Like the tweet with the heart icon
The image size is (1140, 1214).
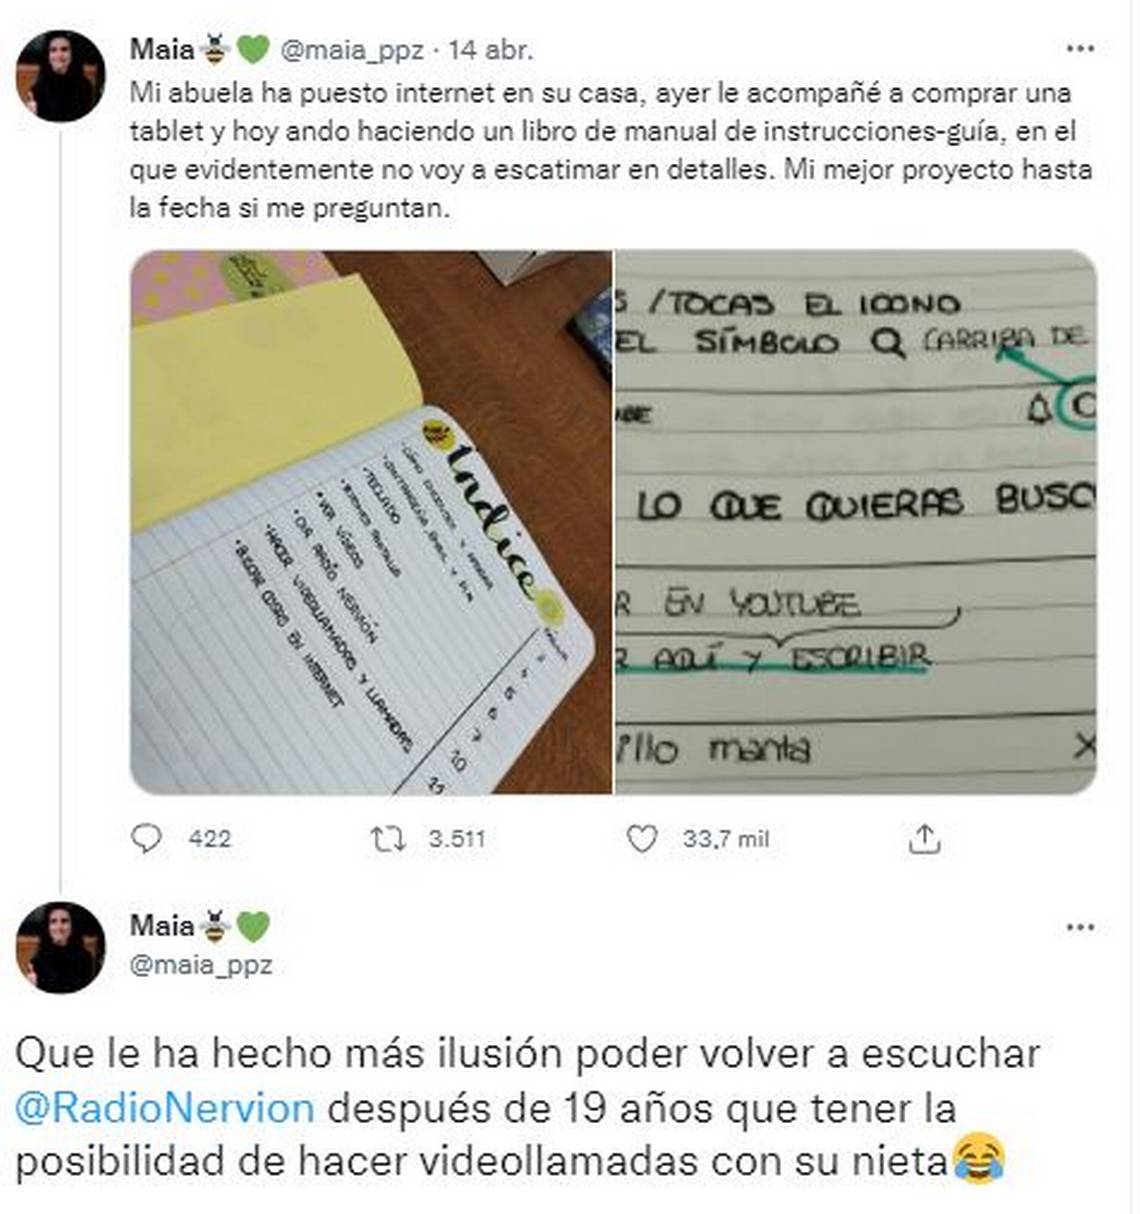[x=641, y=838]
